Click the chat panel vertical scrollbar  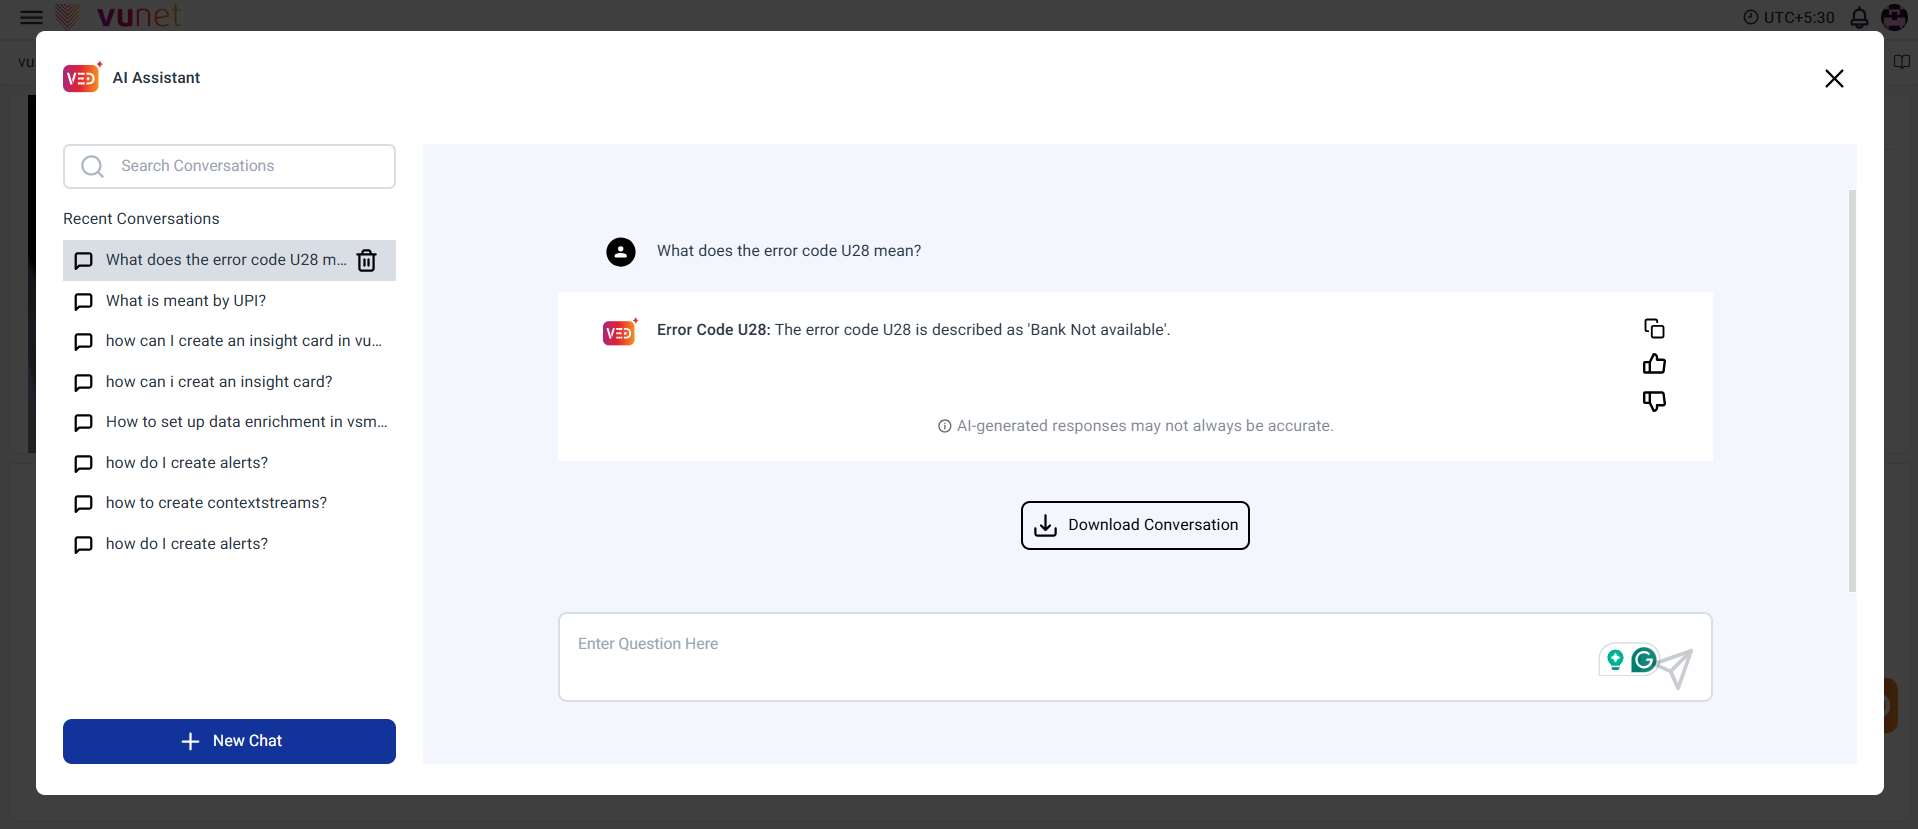(x=1852, y=390)
